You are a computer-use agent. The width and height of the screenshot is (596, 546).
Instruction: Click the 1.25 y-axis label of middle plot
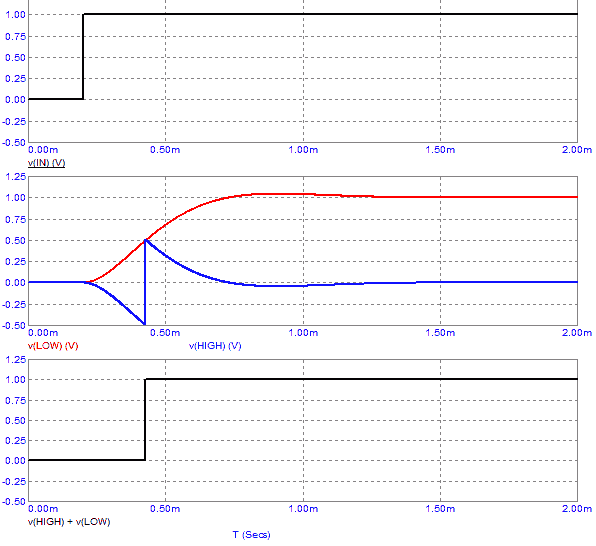[x=15, y=177]
